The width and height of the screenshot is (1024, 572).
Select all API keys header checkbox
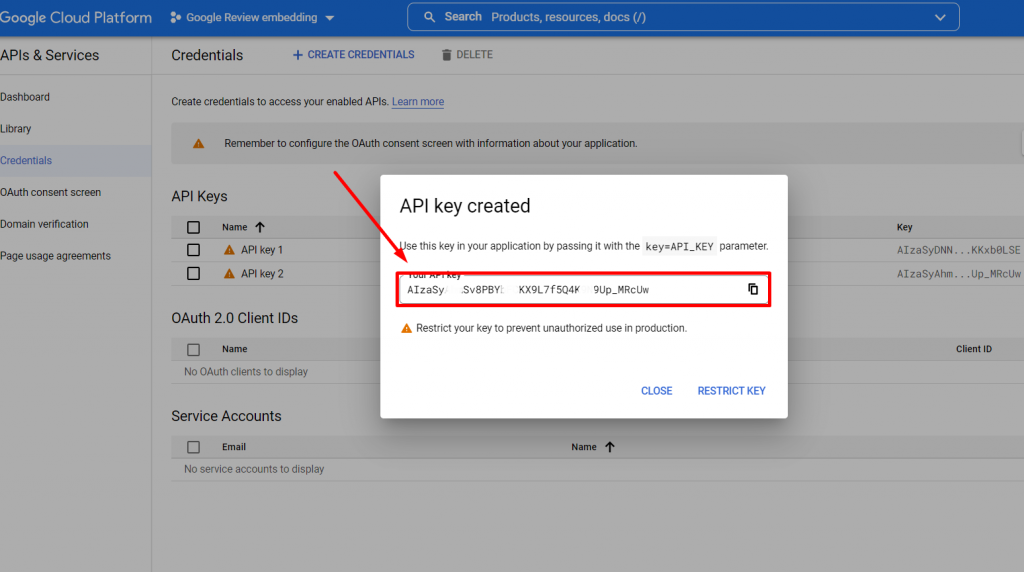[193, 227]
